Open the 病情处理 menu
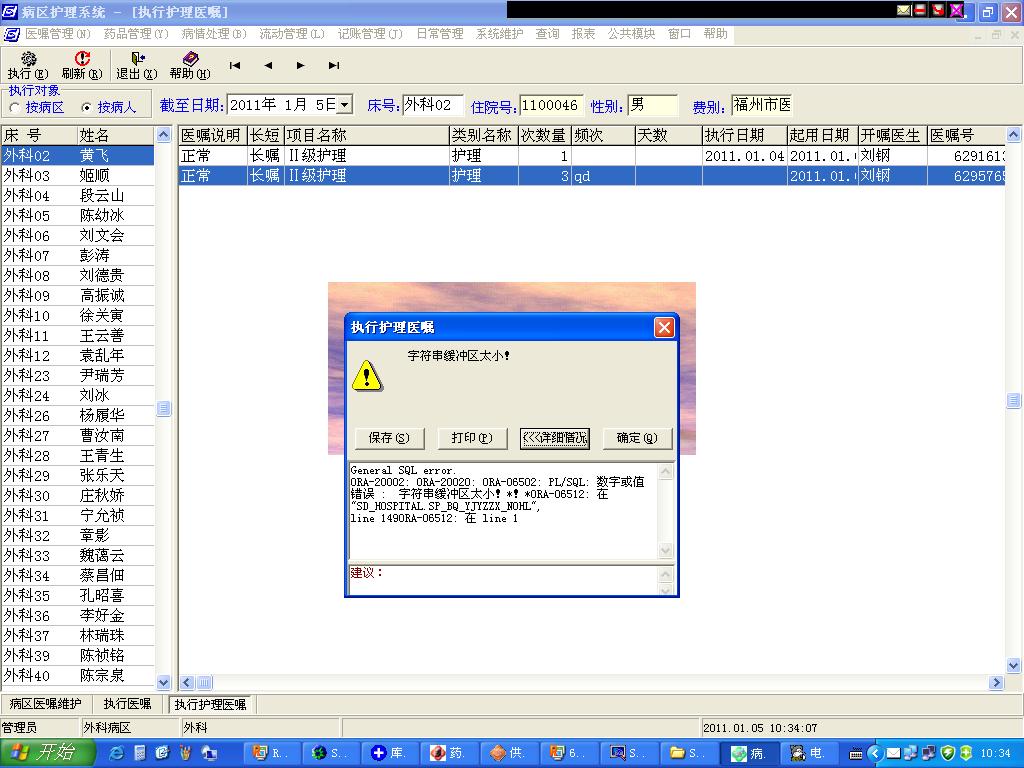This screenshot has width=1024, height=768. [214, 33]
